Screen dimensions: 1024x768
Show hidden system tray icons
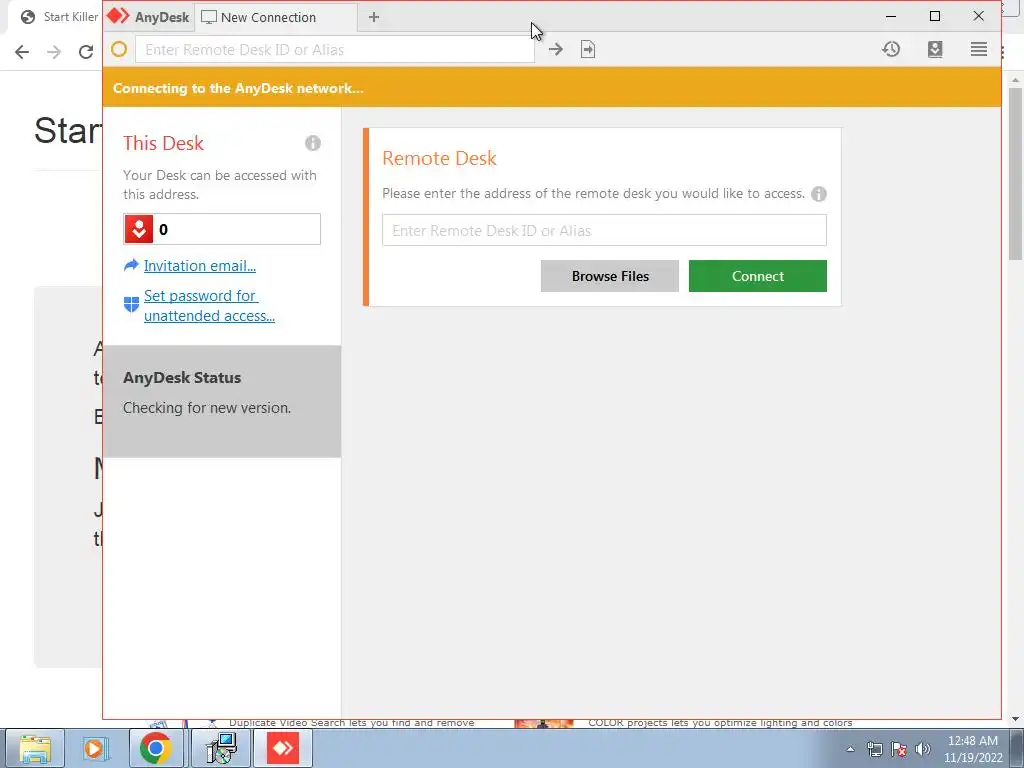point(850,749)
